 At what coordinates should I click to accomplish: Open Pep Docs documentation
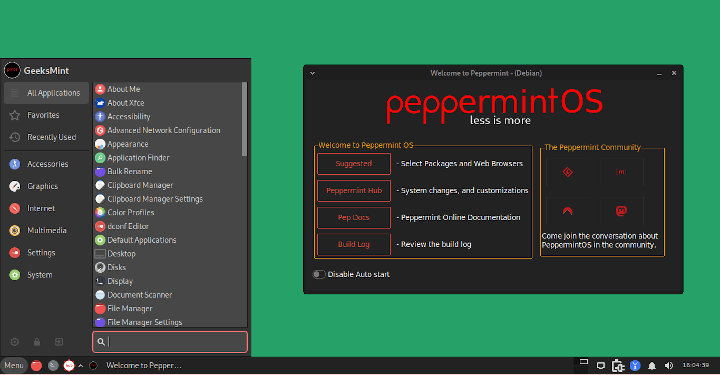[x=354, y=218]
